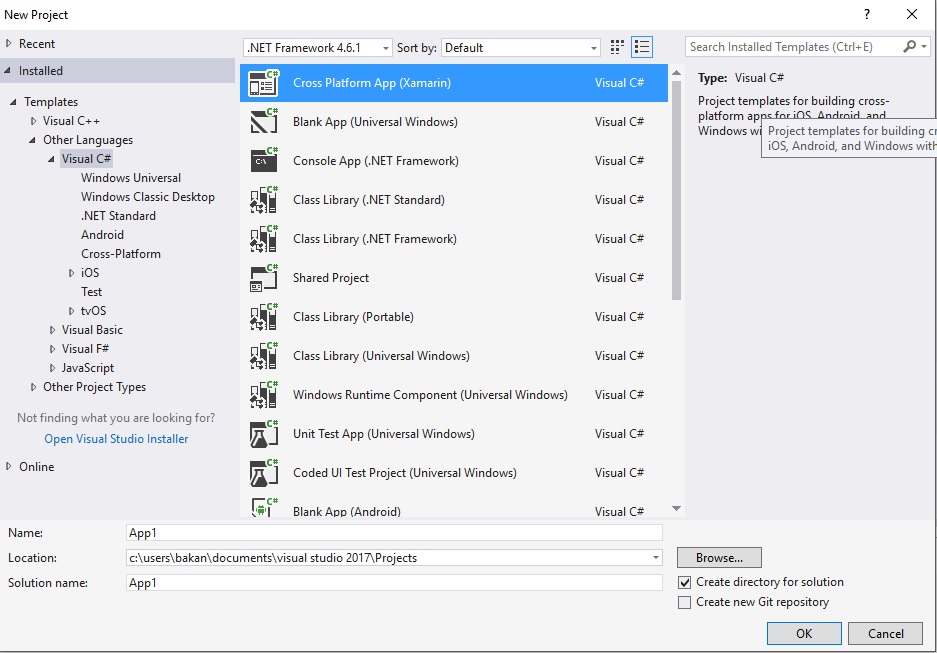Collapse the Other Languages node arrow

(x=32, y=140)
